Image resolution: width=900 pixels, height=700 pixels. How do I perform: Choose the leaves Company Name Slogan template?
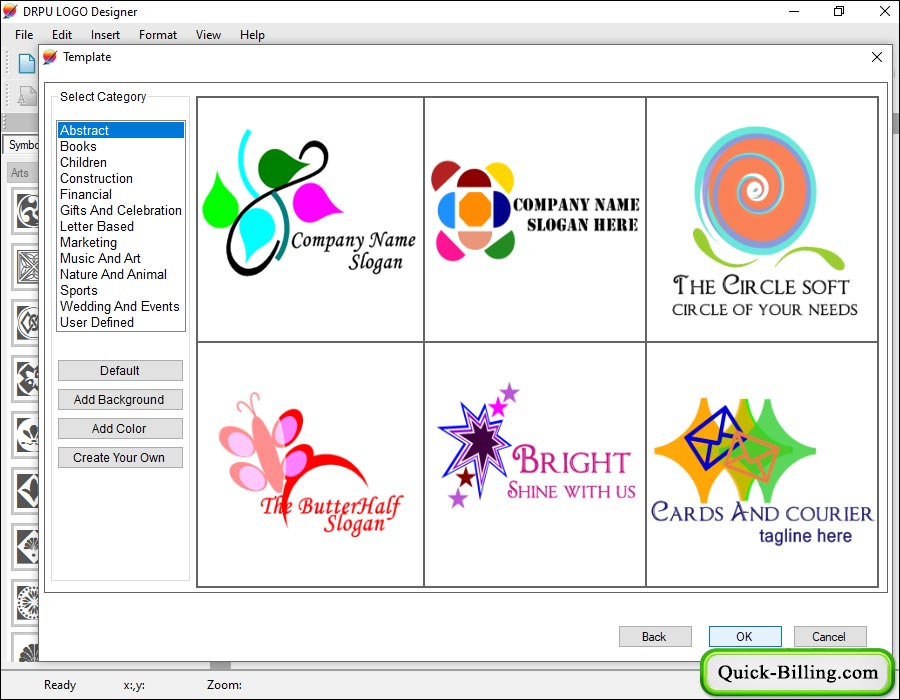310,219
